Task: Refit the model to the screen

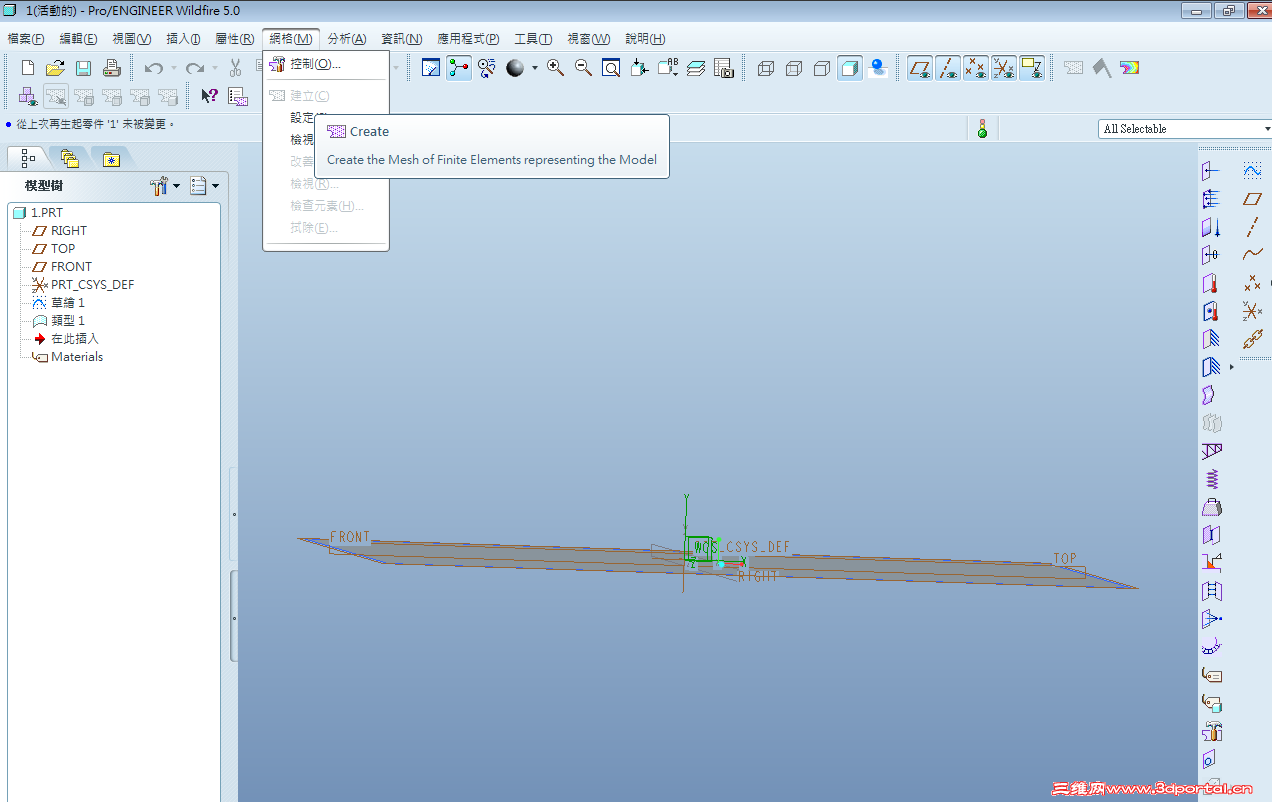Action: coord(611,68)
